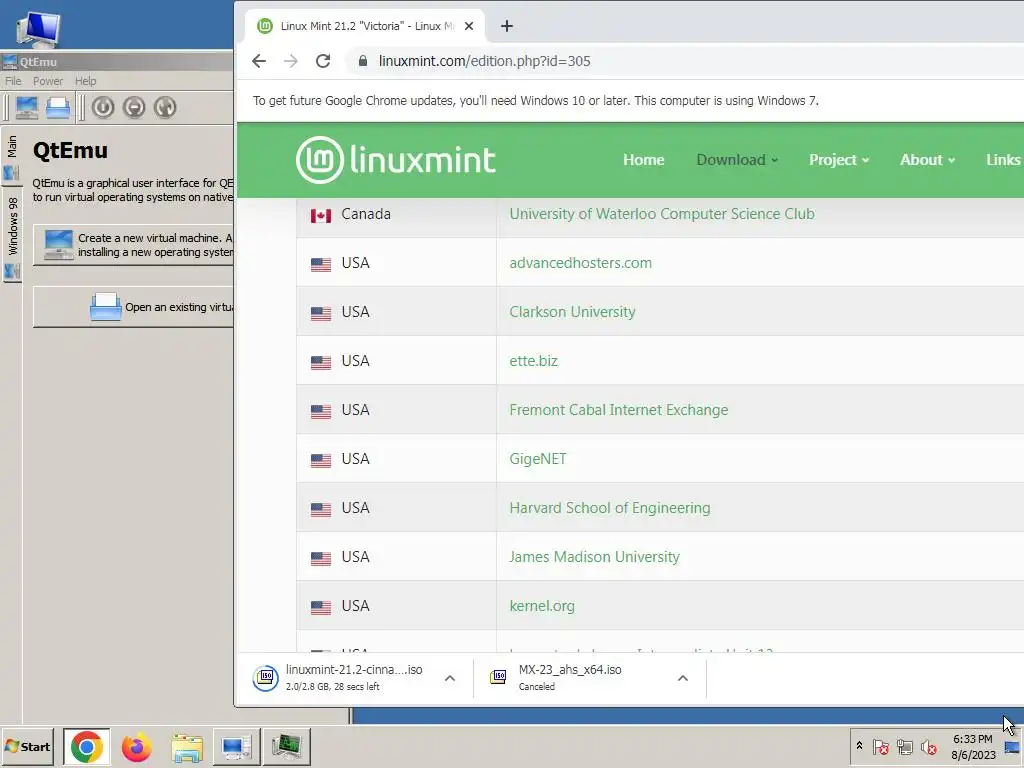Open the ette.biz mirror link

[x=534, y=361]
